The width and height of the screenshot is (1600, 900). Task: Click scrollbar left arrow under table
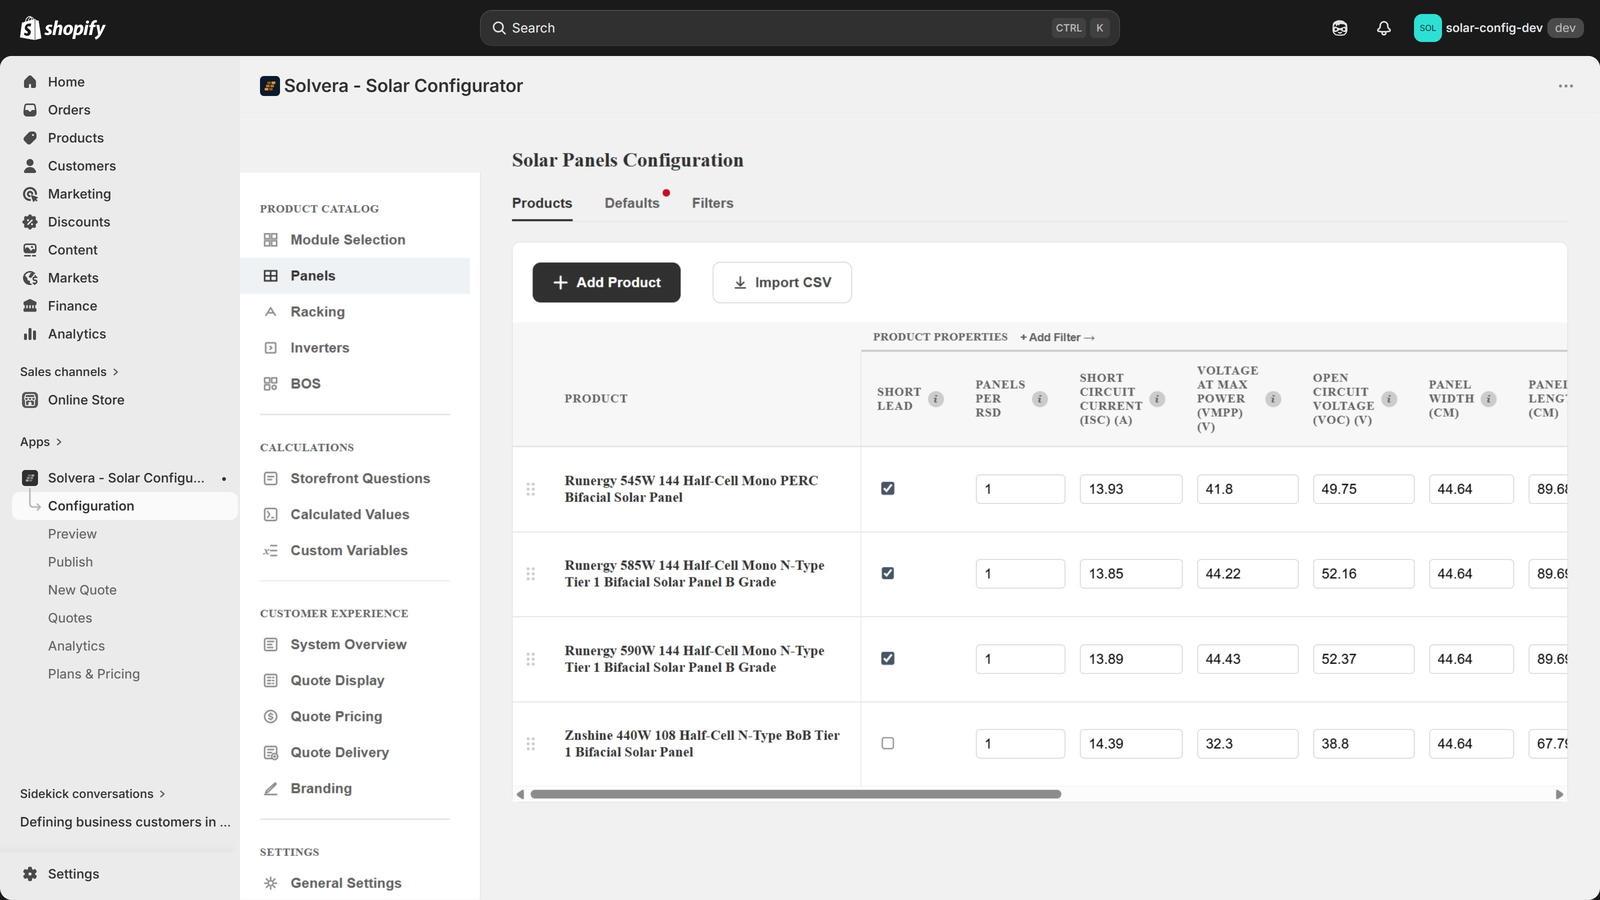coord(520,794)
